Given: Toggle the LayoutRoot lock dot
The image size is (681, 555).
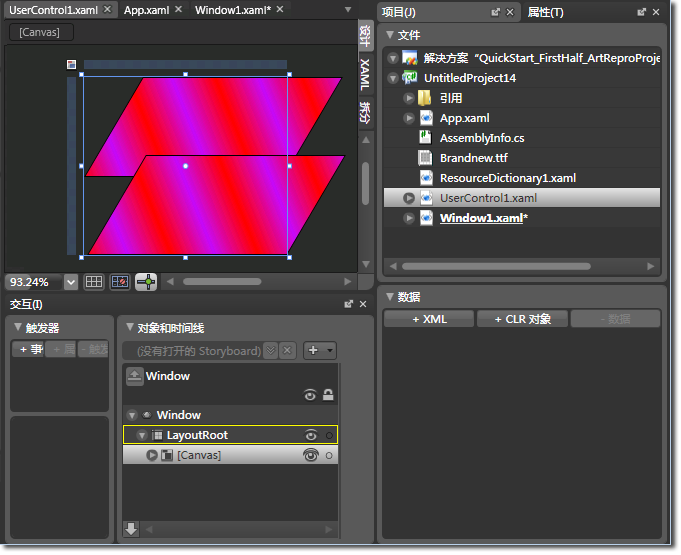Looking at the screenshot, I should coord(329,436).
